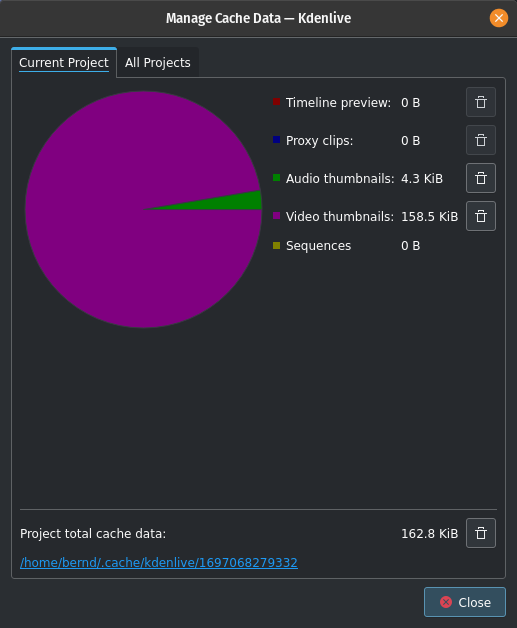
Task: Click the green Audio thumbnails color swatch
Action: pyautogui.click(x=276, y=178)
